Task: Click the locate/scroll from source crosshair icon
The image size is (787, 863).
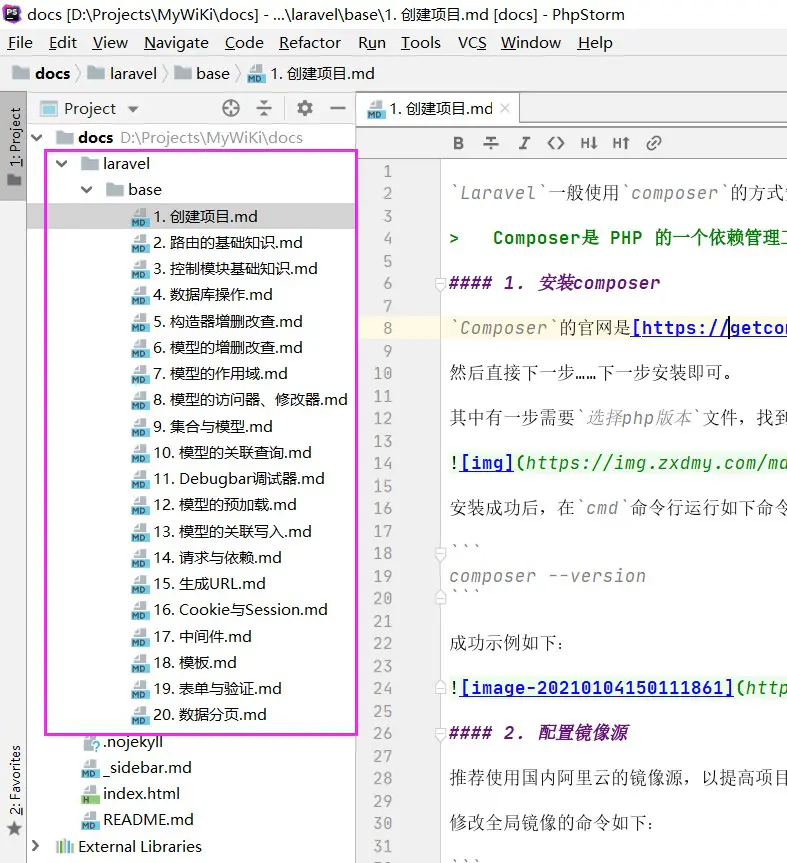Action: click(x=231, y=108)
